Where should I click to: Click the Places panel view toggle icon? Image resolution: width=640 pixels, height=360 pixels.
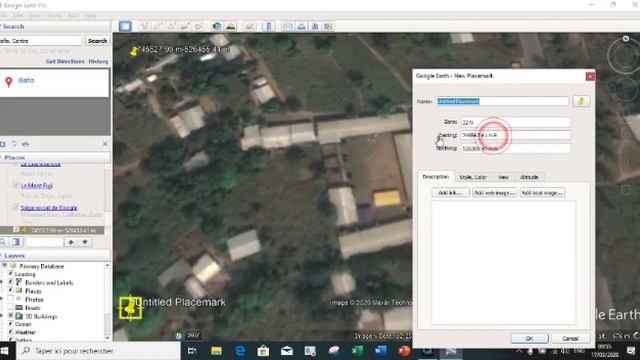point(16,242)
